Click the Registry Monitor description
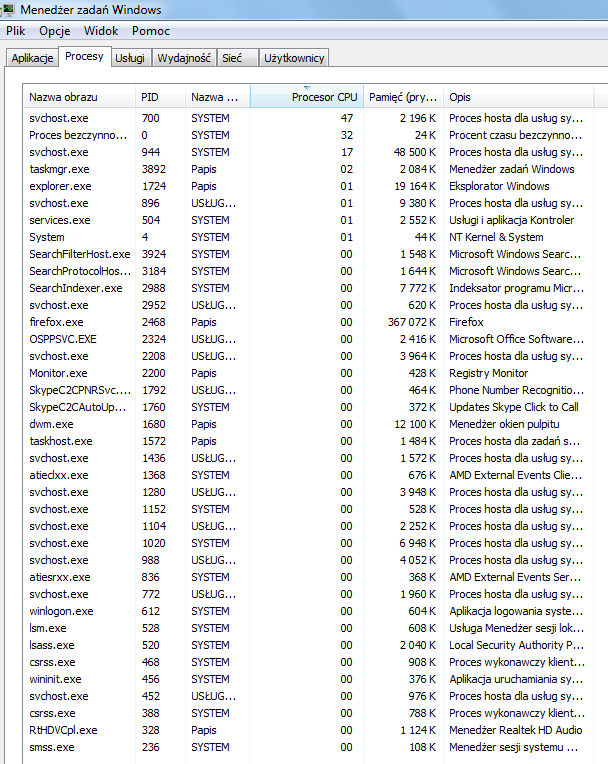608x764 pixels. point(489,373)
